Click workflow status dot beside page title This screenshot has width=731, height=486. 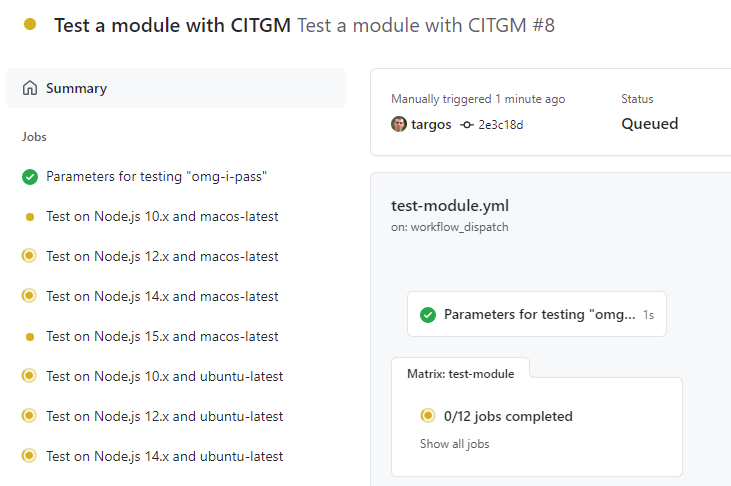point(30,24)
